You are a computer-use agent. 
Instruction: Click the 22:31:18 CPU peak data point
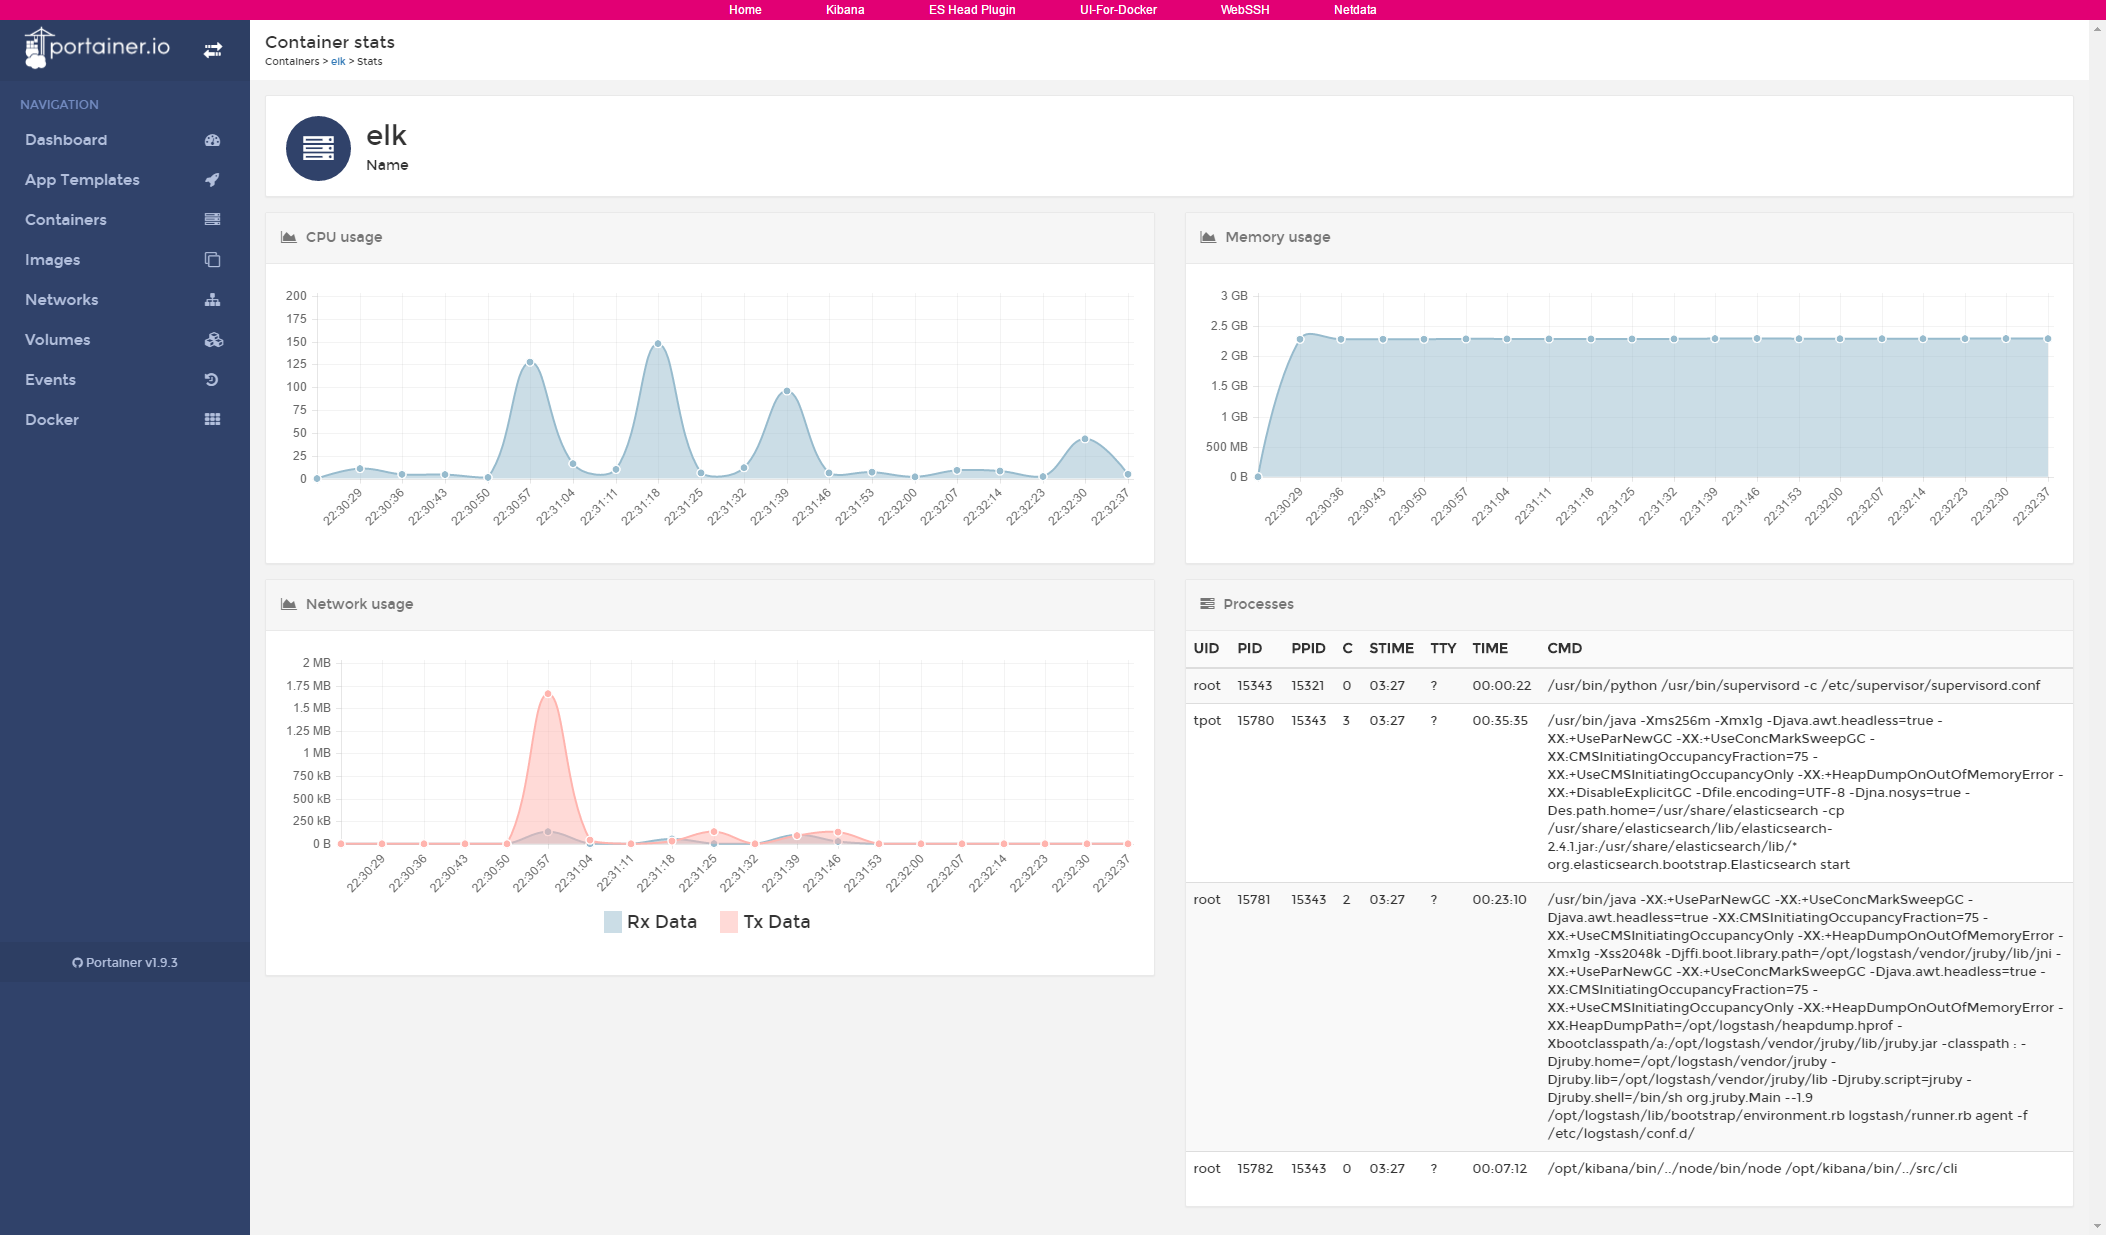coord(658,344)
